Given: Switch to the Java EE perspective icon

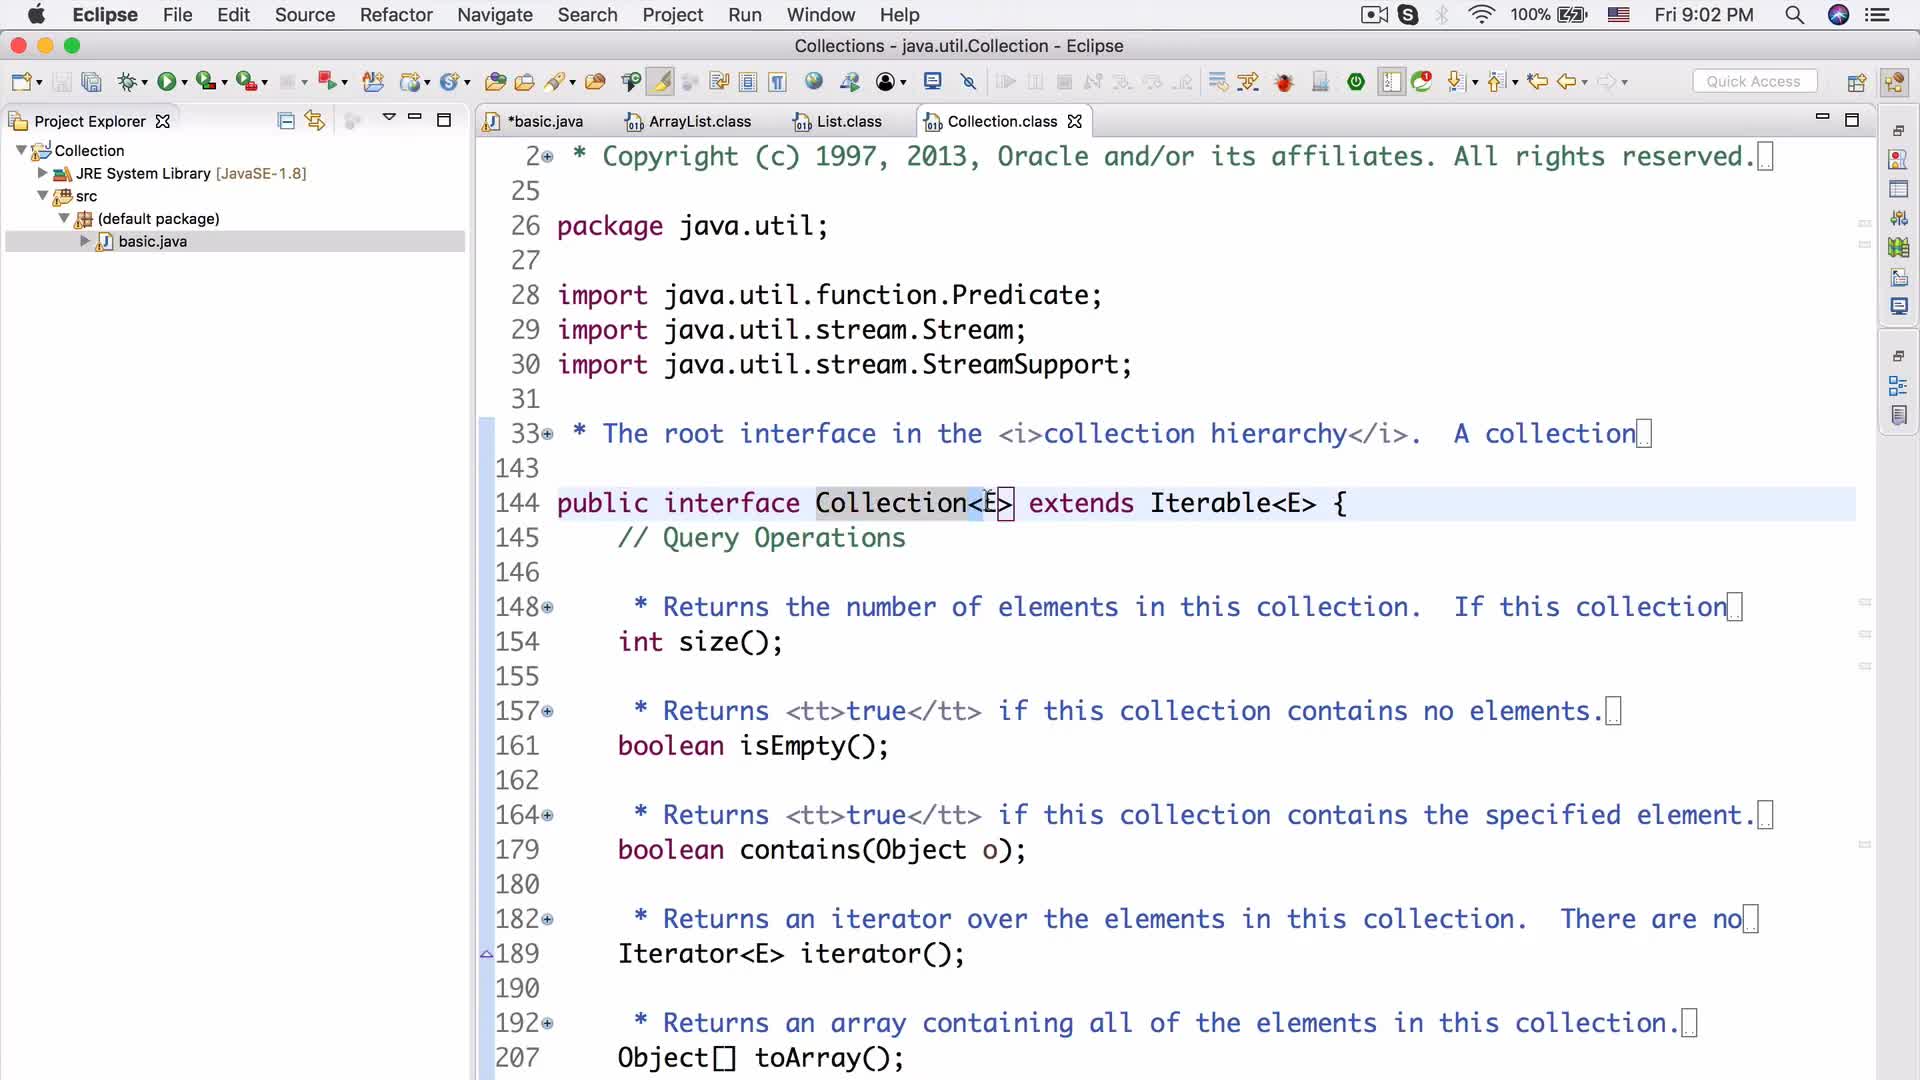Looking at the screenshot, I should tap(1895, 82).
